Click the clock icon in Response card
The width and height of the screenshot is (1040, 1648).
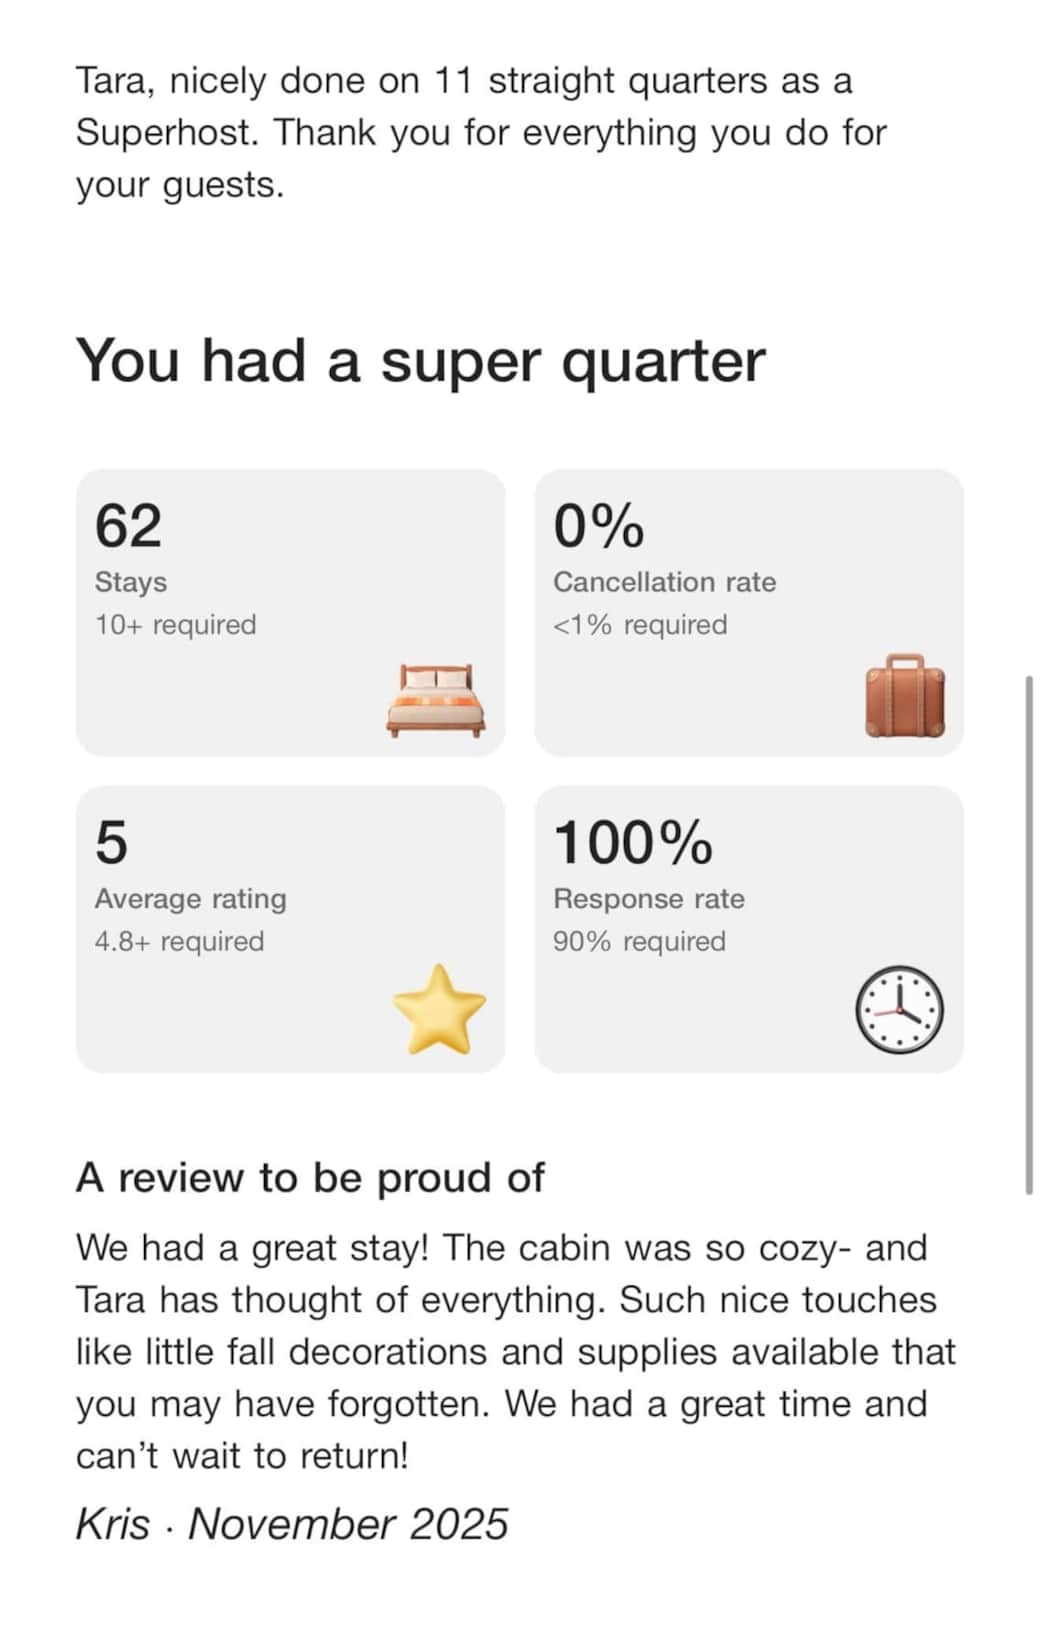[899, 1009]
